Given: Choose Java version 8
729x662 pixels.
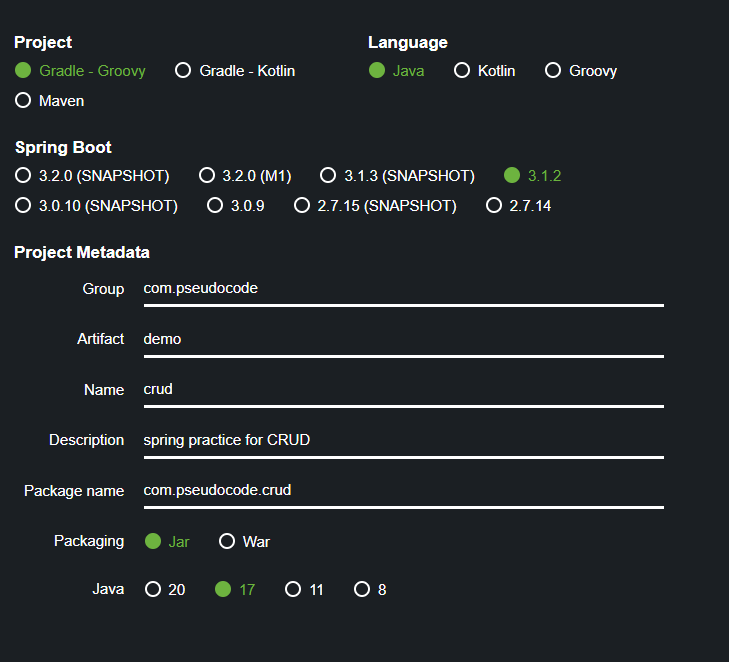Looking at the screenshot, I should pos(370,589).
